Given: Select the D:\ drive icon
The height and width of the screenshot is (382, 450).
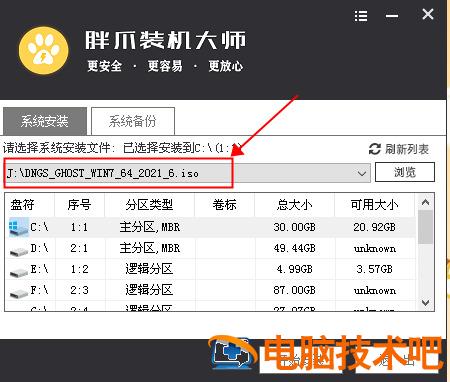Looking at the screenshot, I should (x=19, y=251).
